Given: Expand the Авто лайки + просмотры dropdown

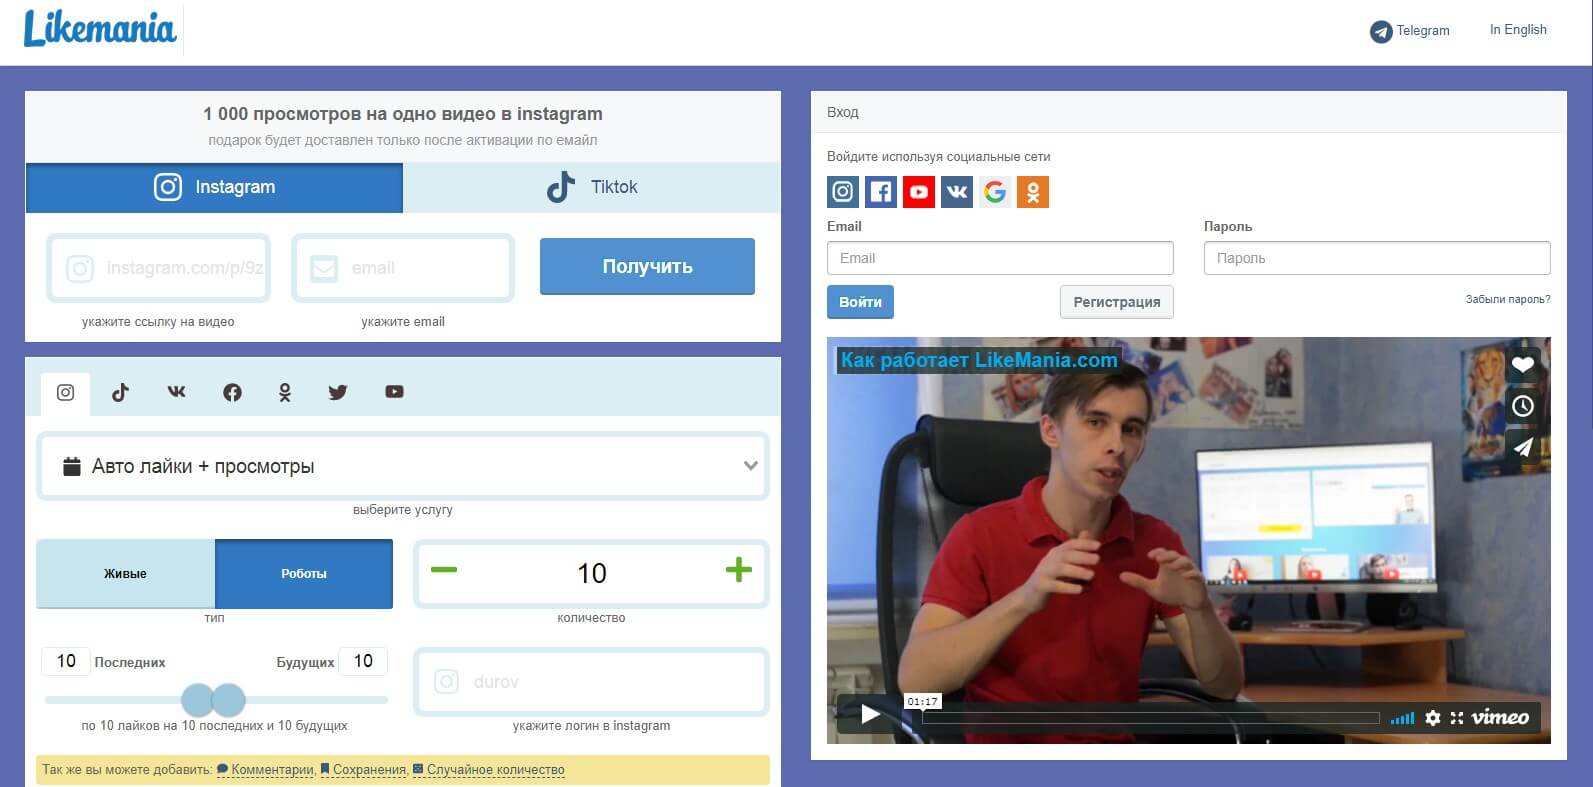Looking at the screenshot, I should [403, 466].
